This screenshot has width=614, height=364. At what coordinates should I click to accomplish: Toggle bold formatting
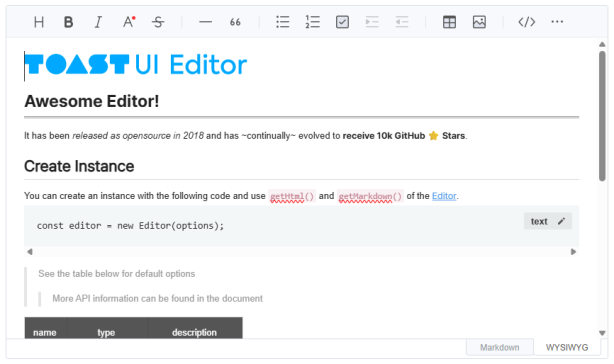coord(69,22)
